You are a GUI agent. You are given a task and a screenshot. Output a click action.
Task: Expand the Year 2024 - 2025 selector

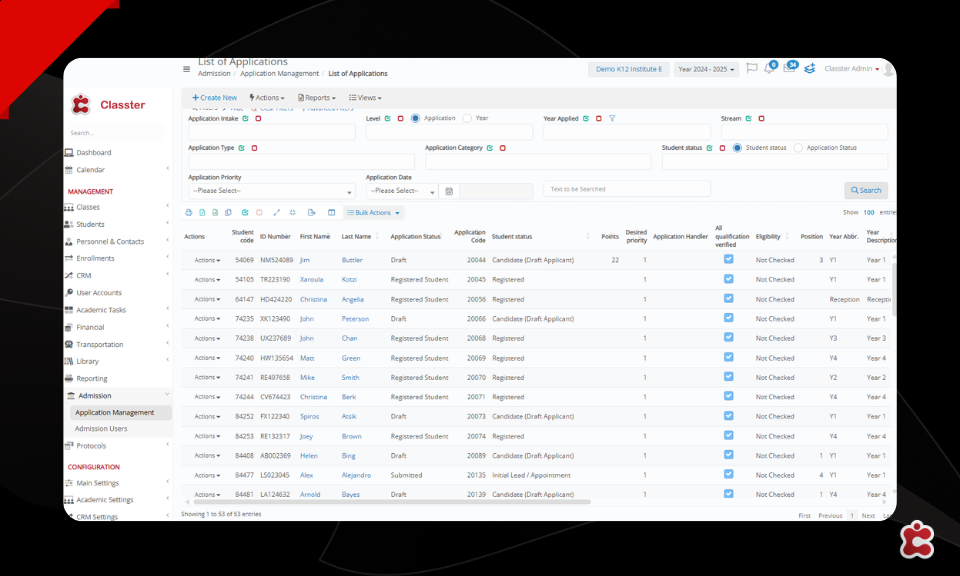[x=706, y=69]
